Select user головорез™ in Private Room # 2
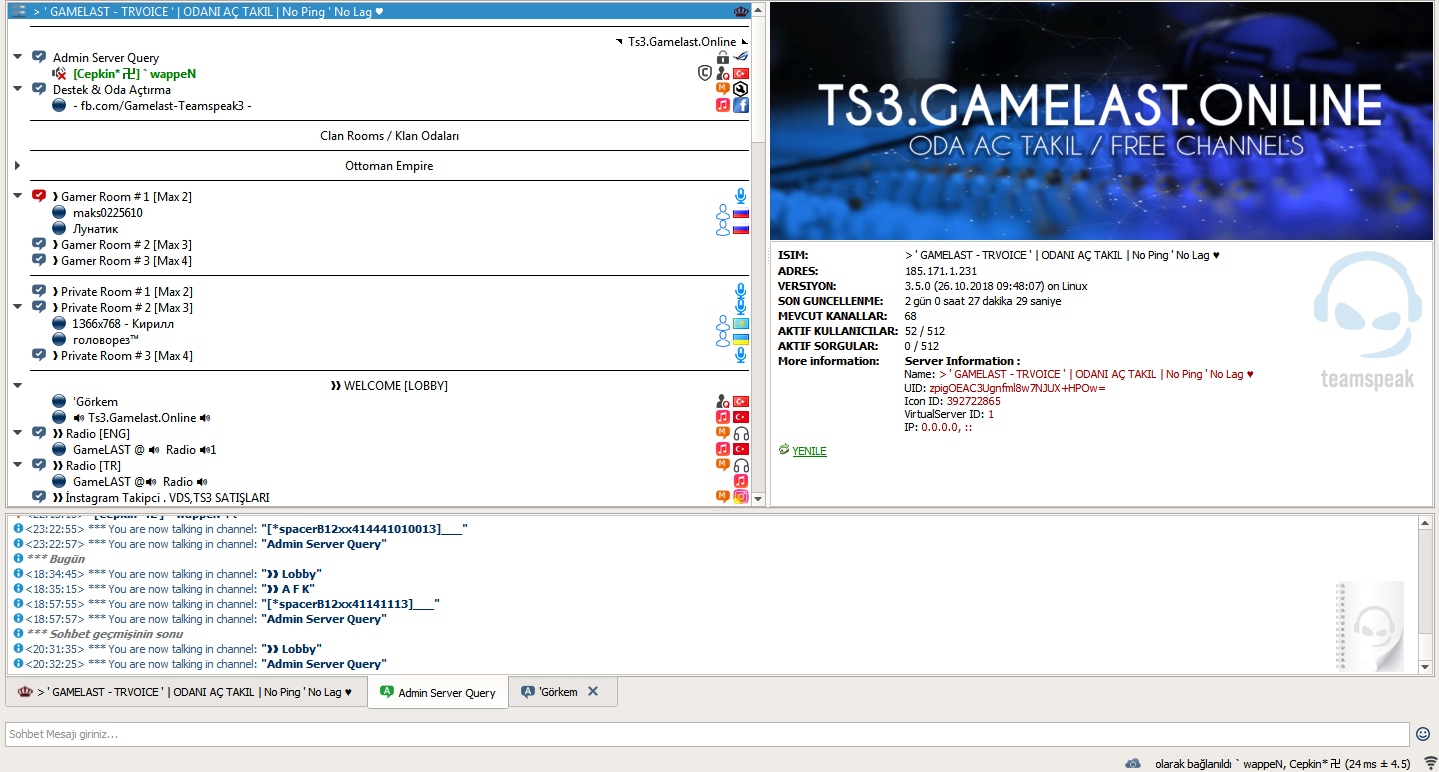 106,340
